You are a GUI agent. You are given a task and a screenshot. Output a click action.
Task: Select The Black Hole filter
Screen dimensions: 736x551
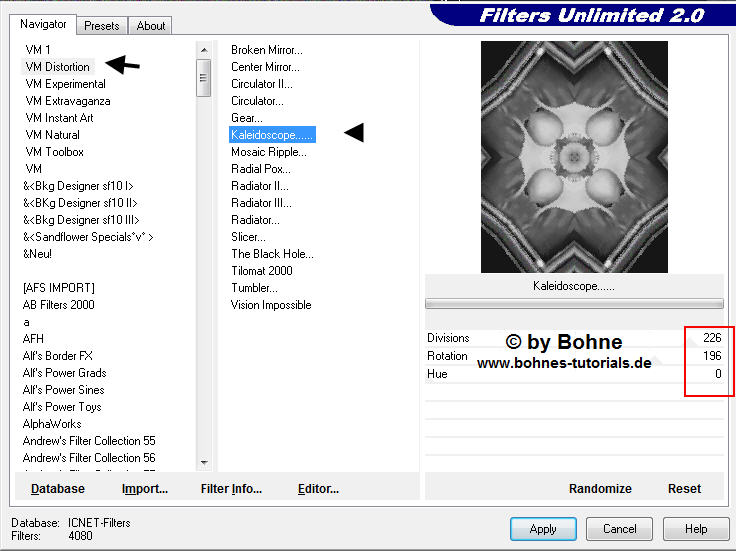pyautogui.click(x=272, y=254)
